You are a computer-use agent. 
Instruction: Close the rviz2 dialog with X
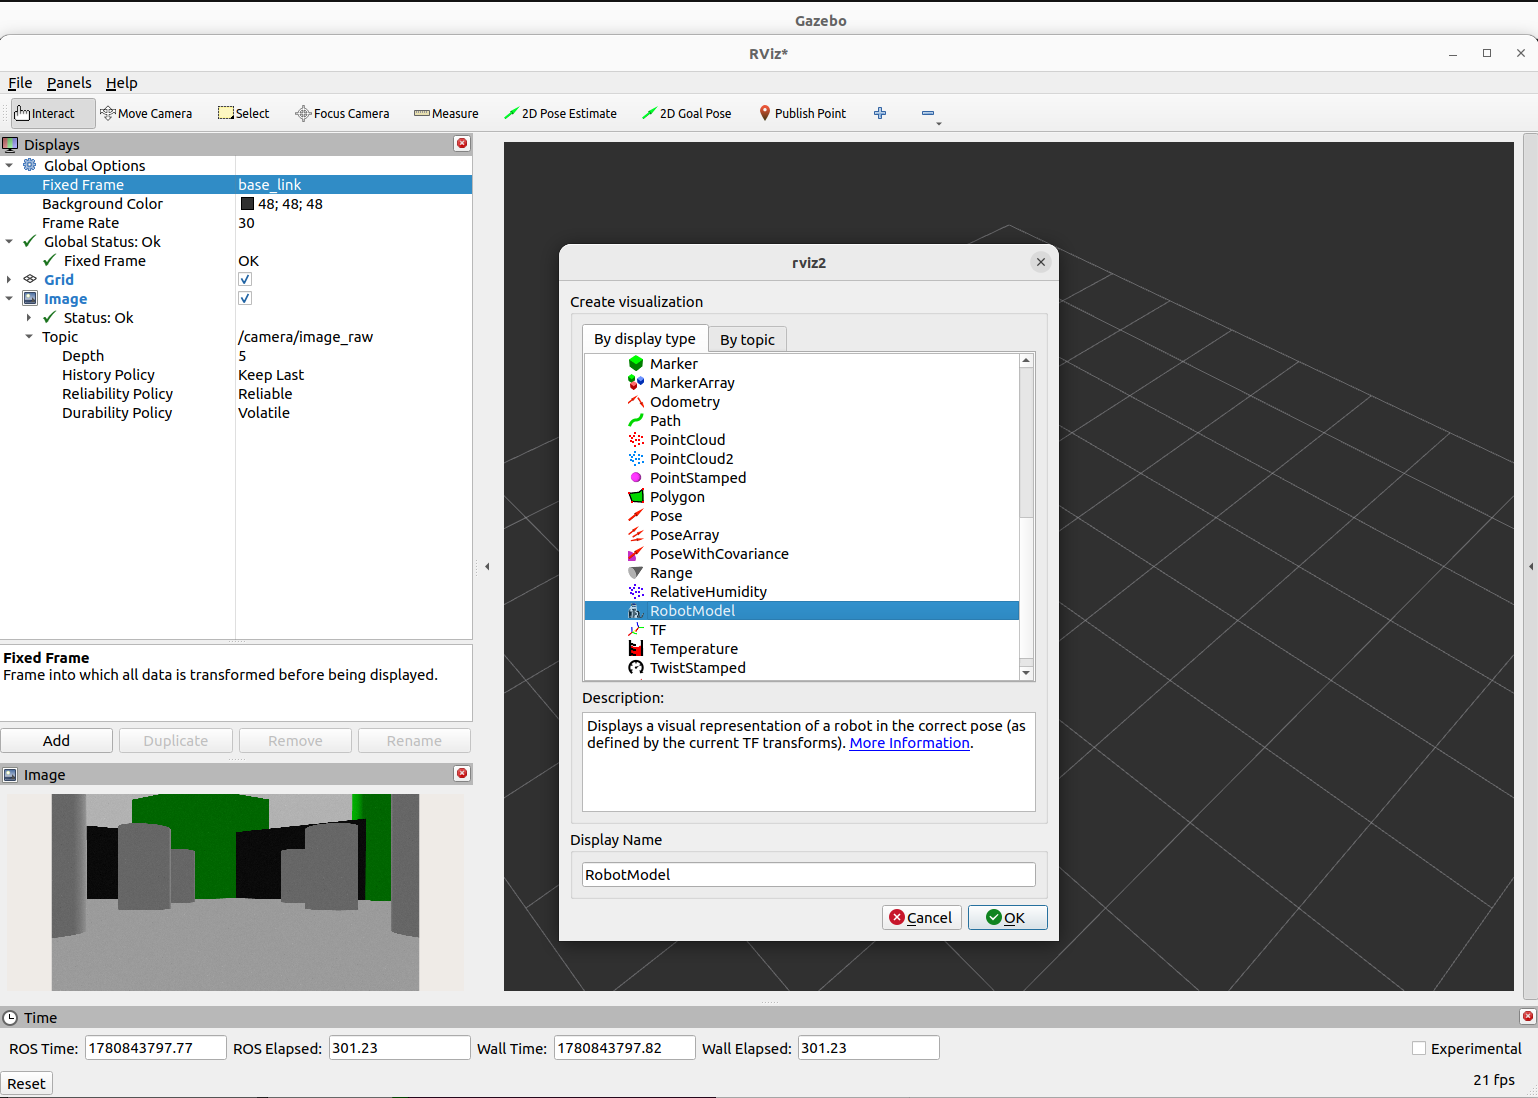(x=1041, y=262)
